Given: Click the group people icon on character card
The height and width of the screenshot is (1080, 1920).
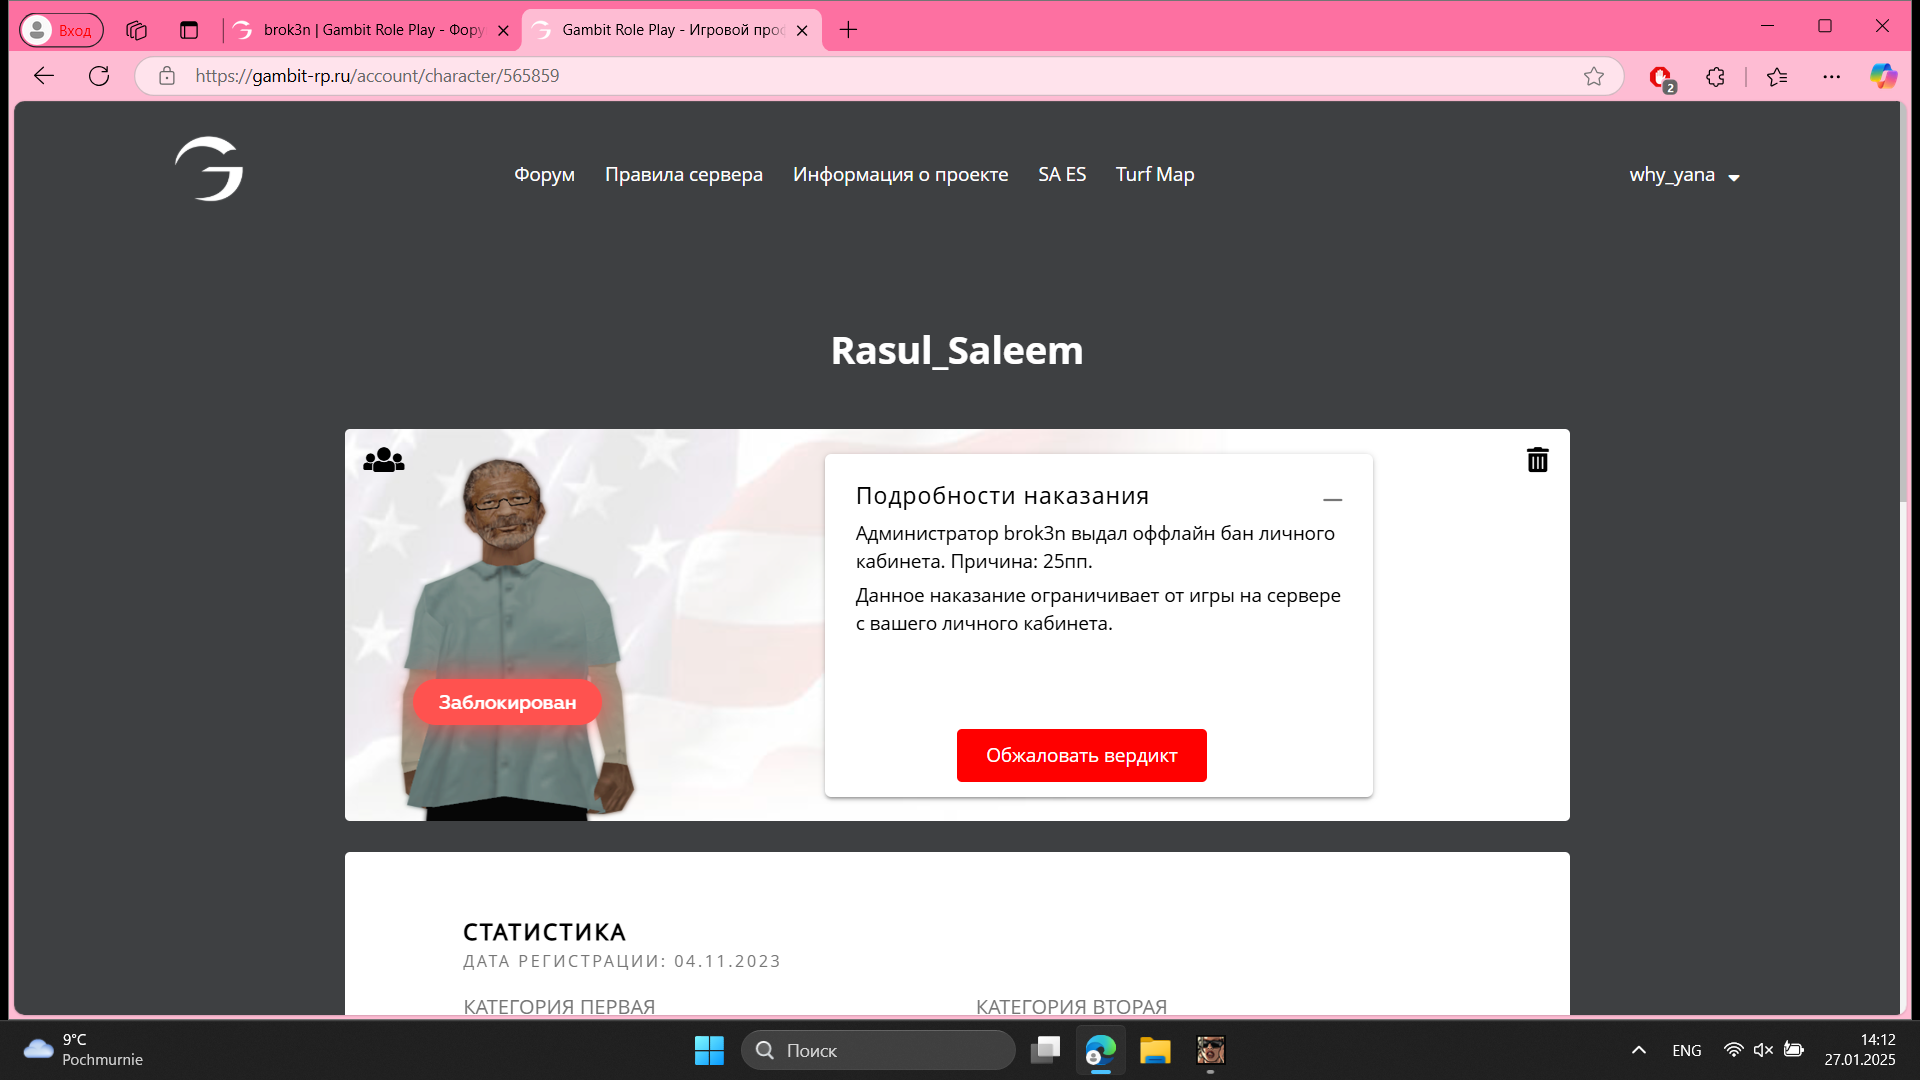Looking at the screenshot, I should point(384,460).
